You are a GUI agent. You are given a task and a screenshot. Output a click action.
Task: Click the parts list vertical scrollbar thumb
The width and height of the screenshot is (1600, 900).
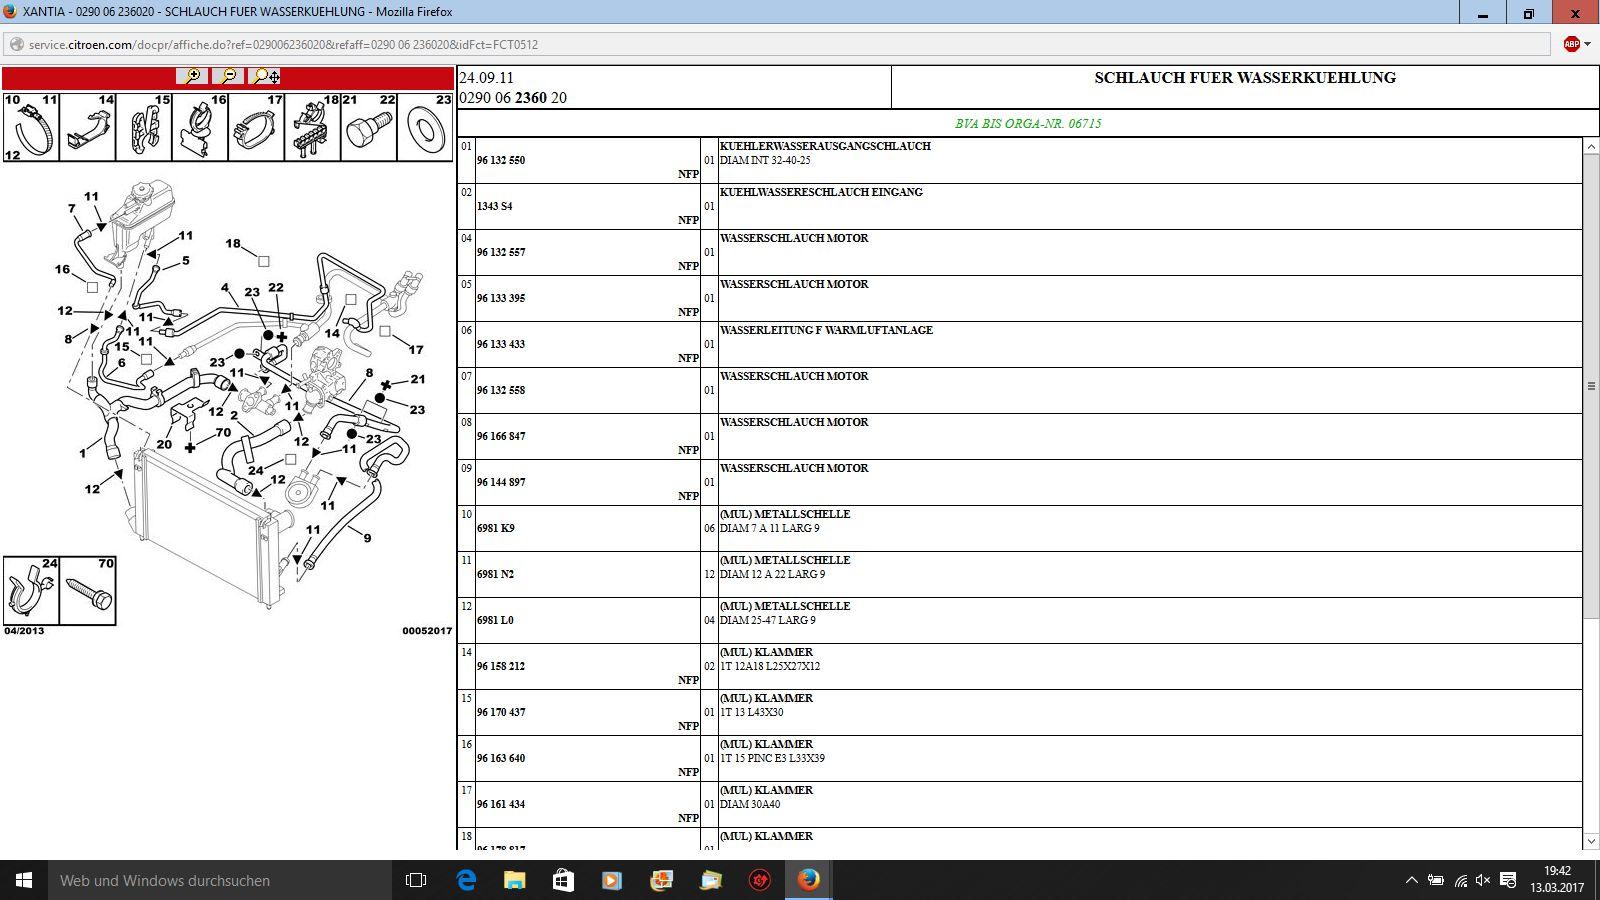(x=1591, y=385)
